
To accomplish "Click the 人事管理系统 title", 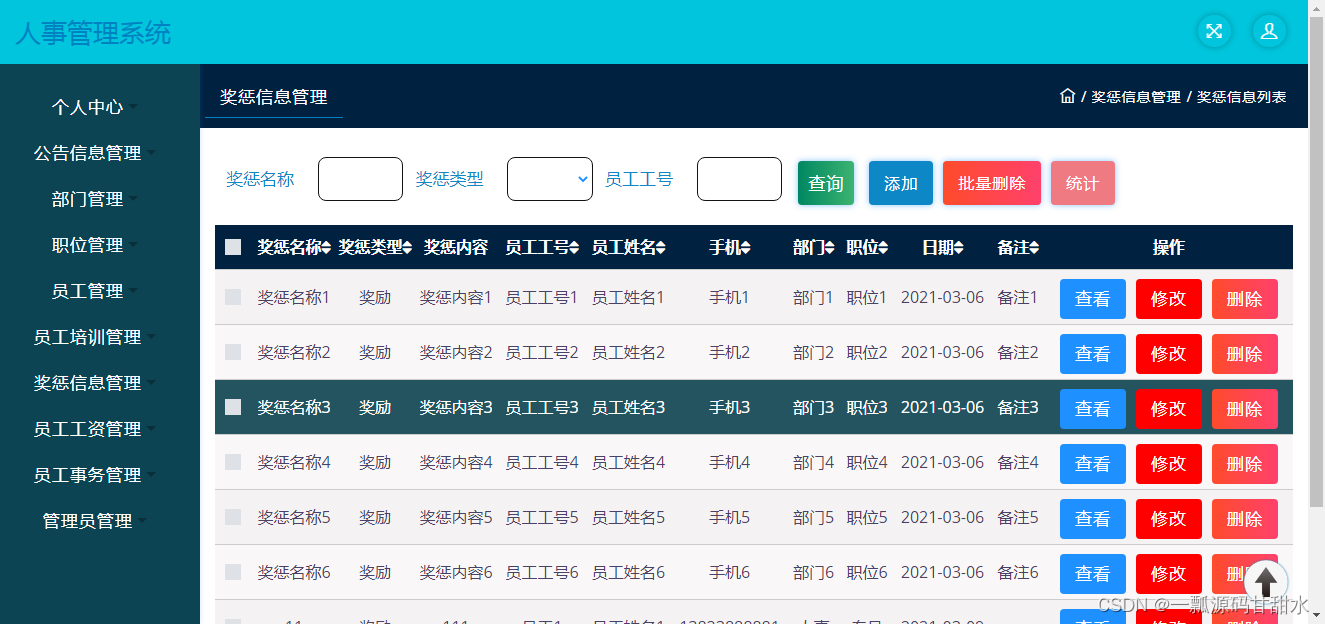I will point(93,33).
